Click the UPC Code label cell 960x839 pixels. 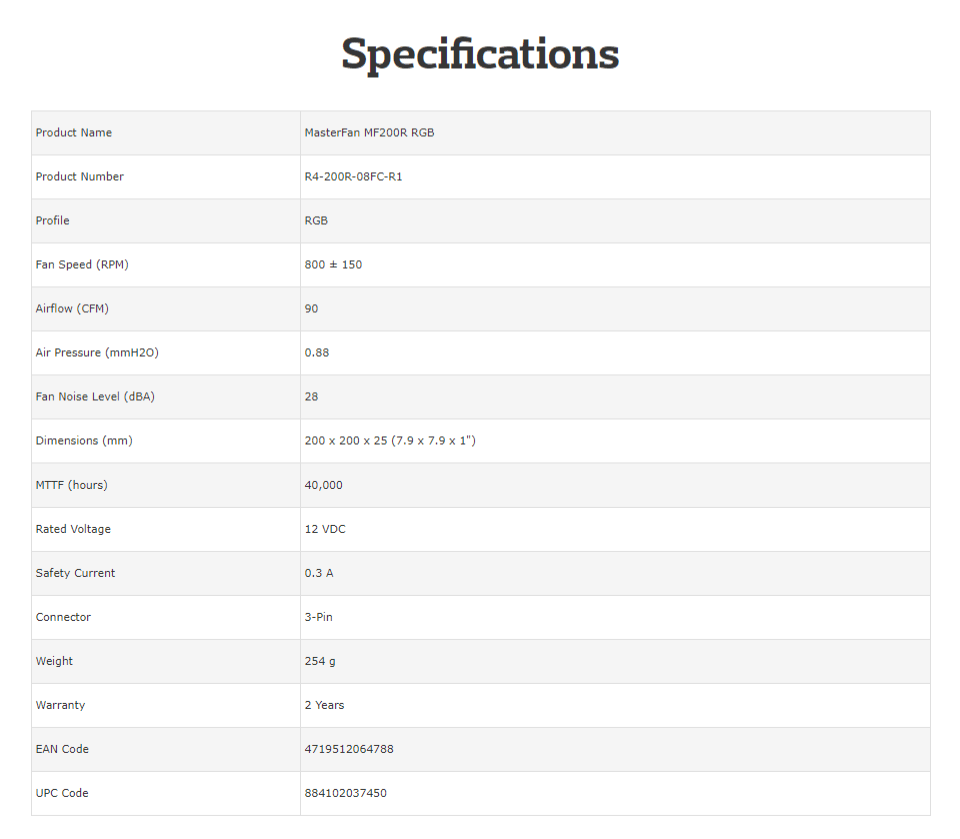click(x=62, y=793)
